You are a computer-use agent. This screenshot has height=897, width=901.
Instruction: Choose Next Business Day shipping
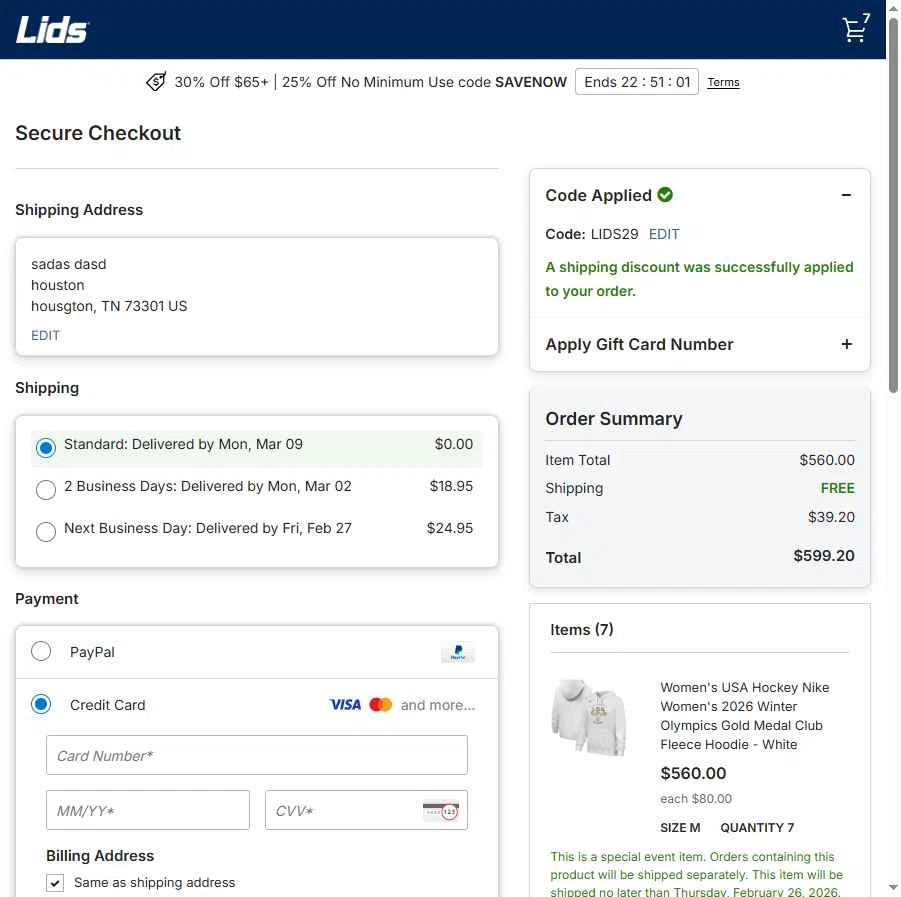tap(45, 532)
